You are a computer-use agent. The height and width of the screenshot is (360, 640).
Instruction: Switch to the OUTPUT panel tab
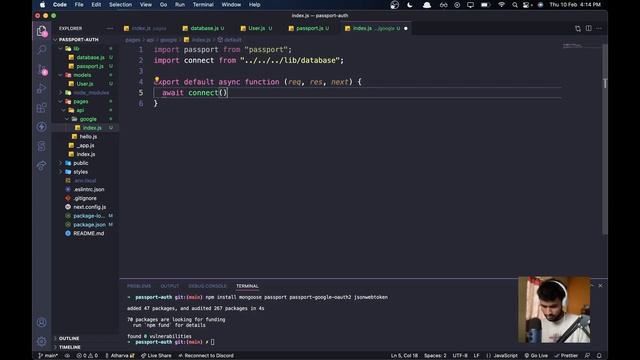tap(169, 286)
